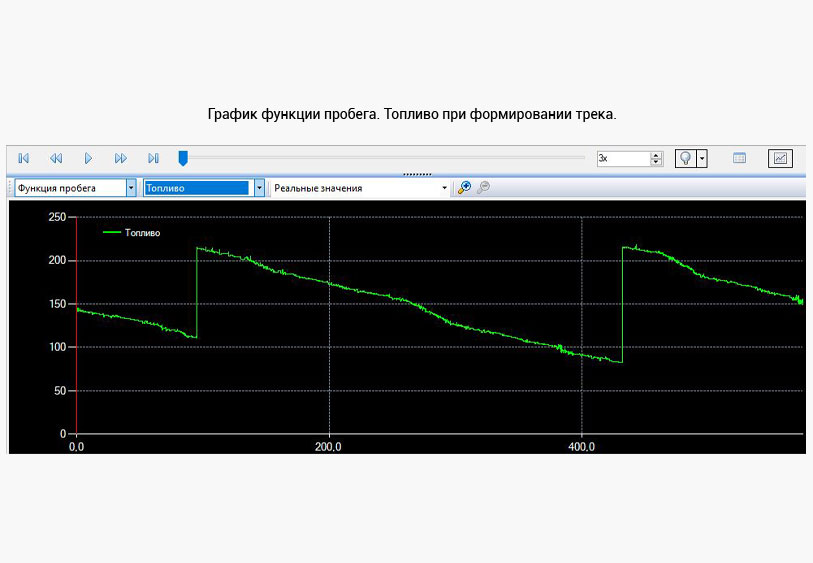
Task: Increase playback speed with the up arrow
Action: 656,155
